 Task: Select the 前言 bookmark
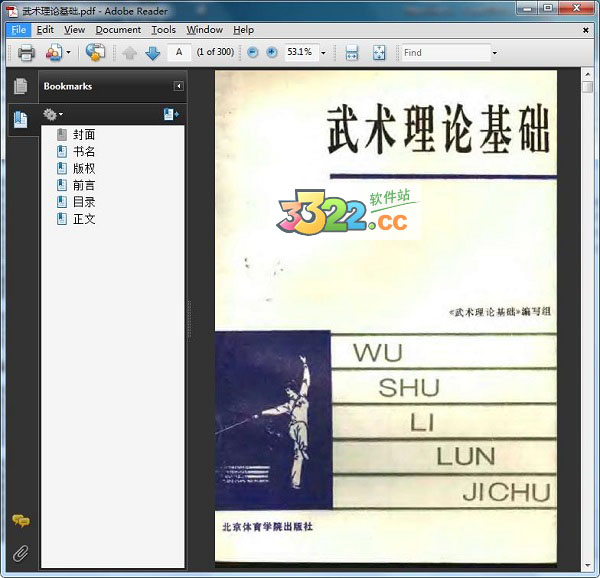pyautogui.click(x=84, y=185)
